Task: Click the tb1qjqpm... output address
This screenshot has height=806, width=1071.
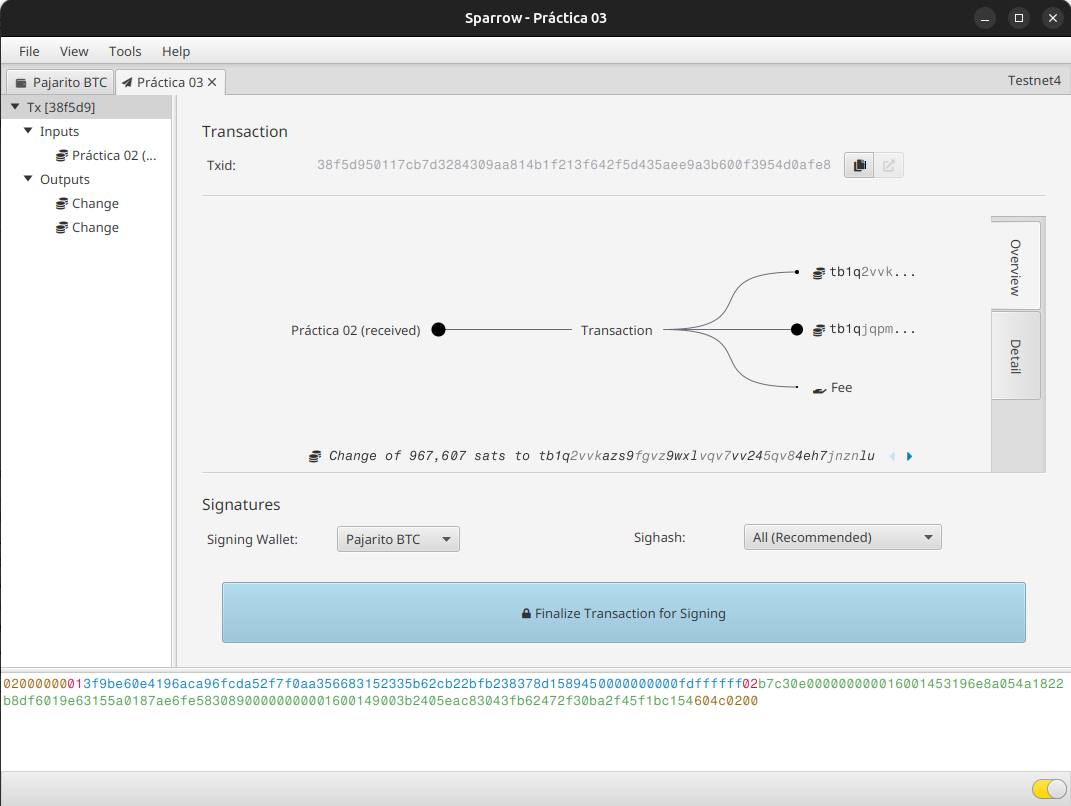Action: point(872,329)
